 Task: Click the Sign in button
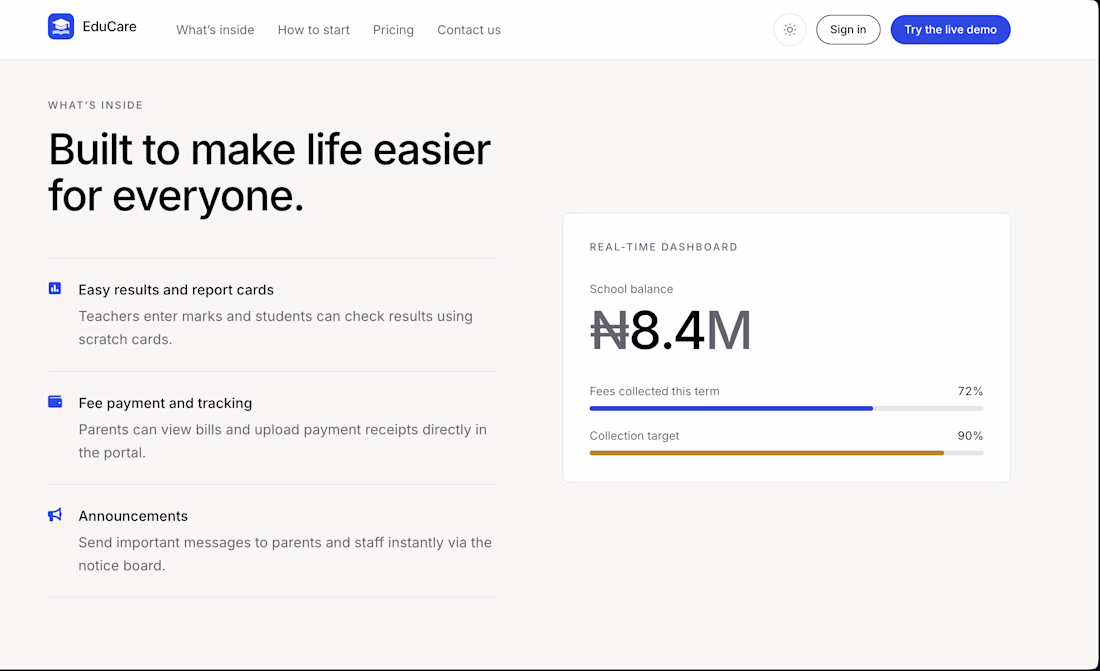click(847, 29)
